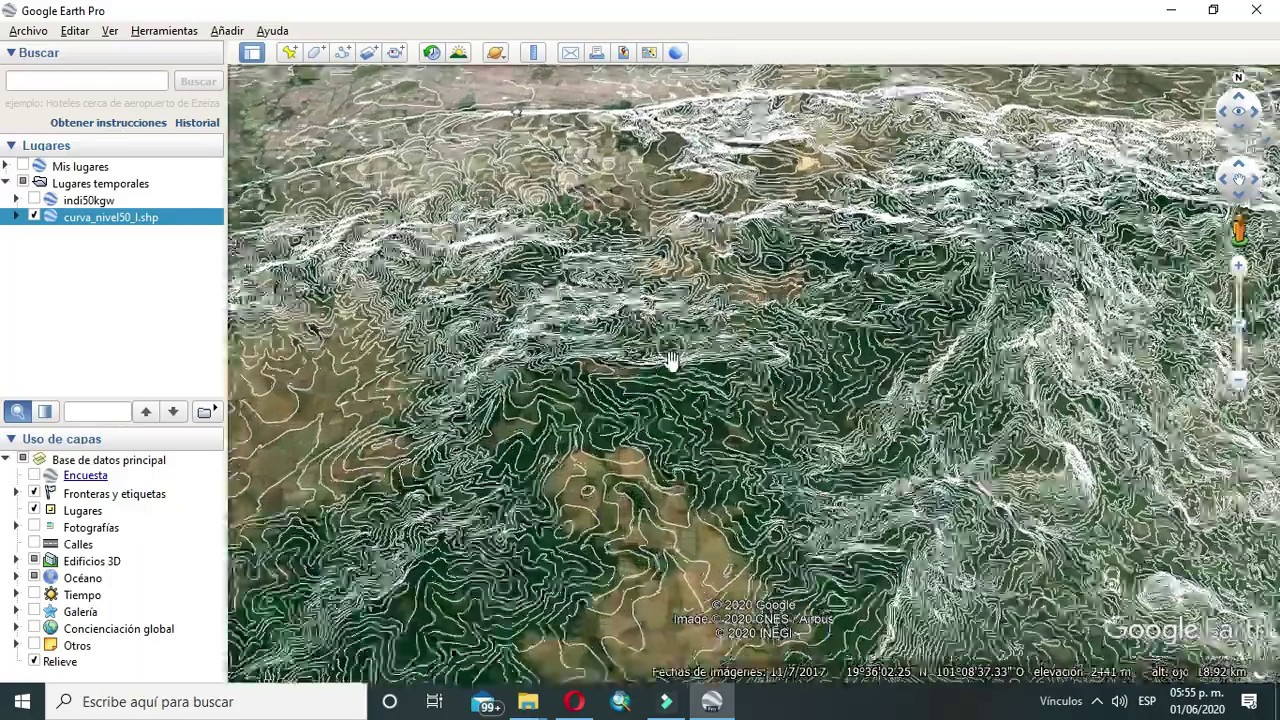Show historical imagery clock tool

[432, 53]
